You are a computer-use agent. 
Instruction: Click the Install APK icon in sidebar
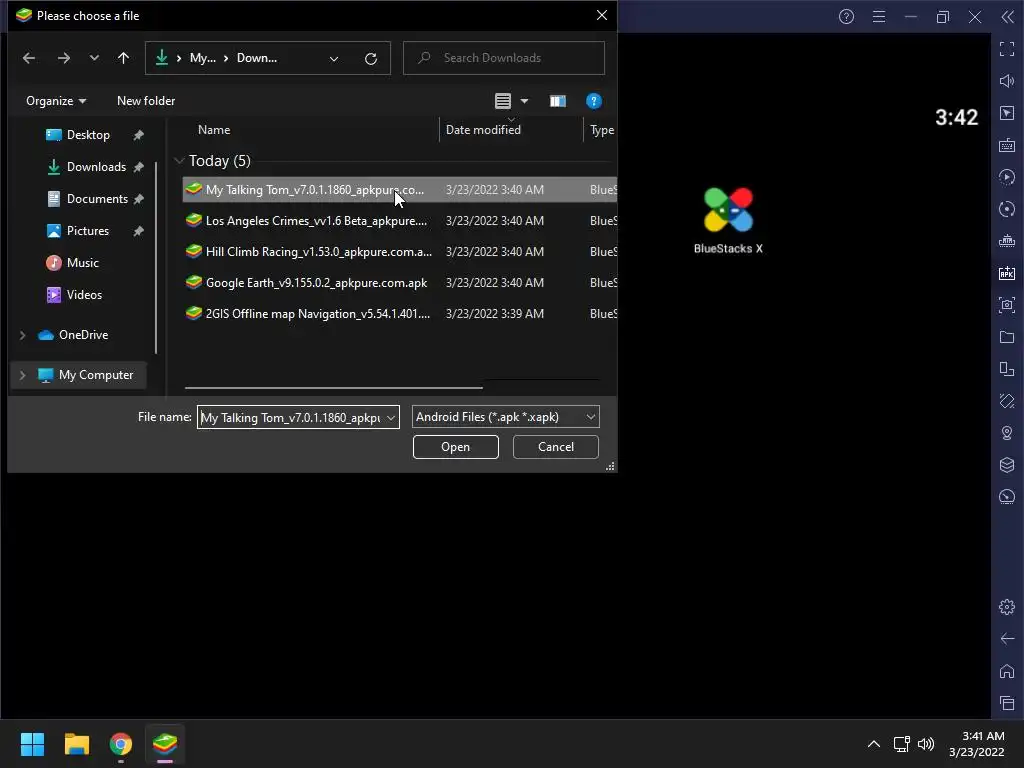(x=1006, y=273)
